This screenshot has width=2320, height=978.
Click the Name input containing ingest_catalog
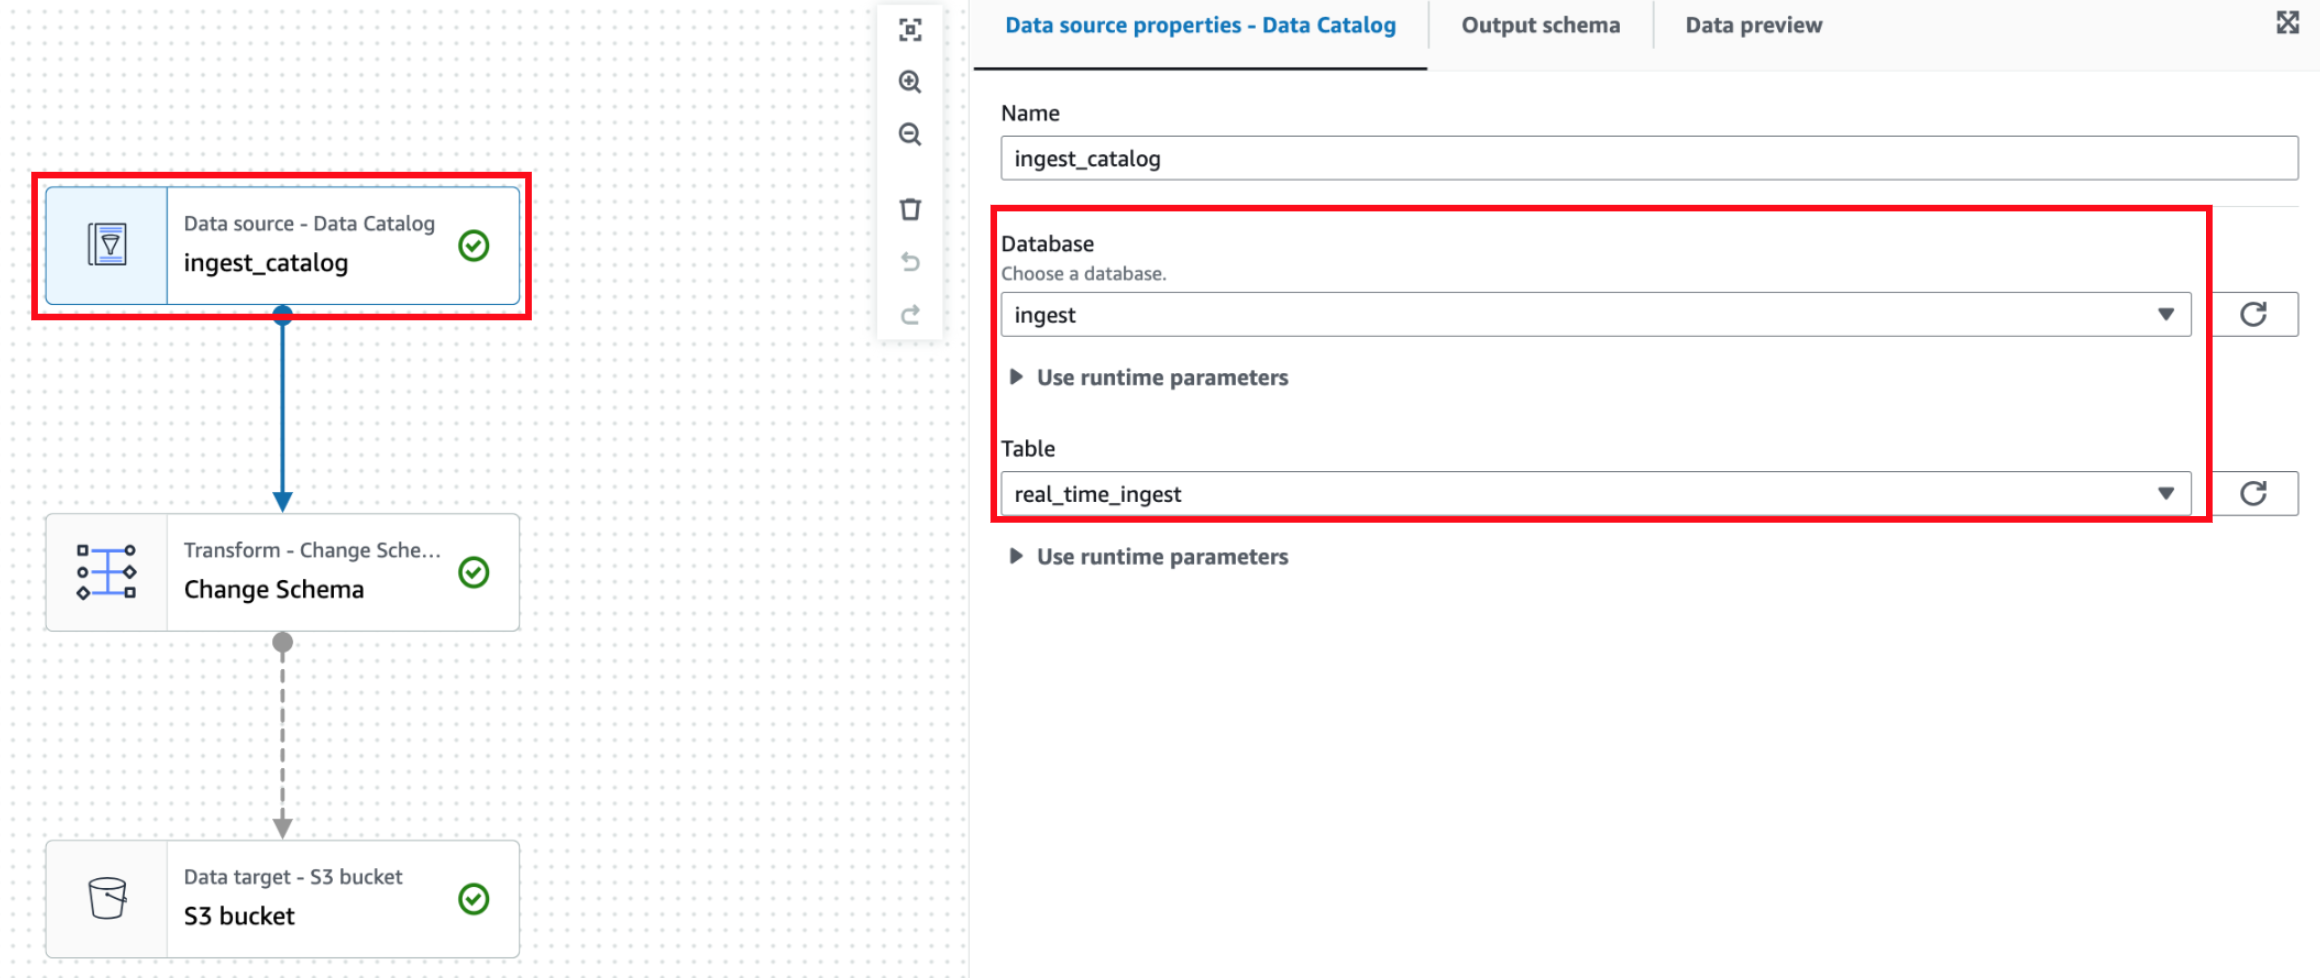(1649, 158)
